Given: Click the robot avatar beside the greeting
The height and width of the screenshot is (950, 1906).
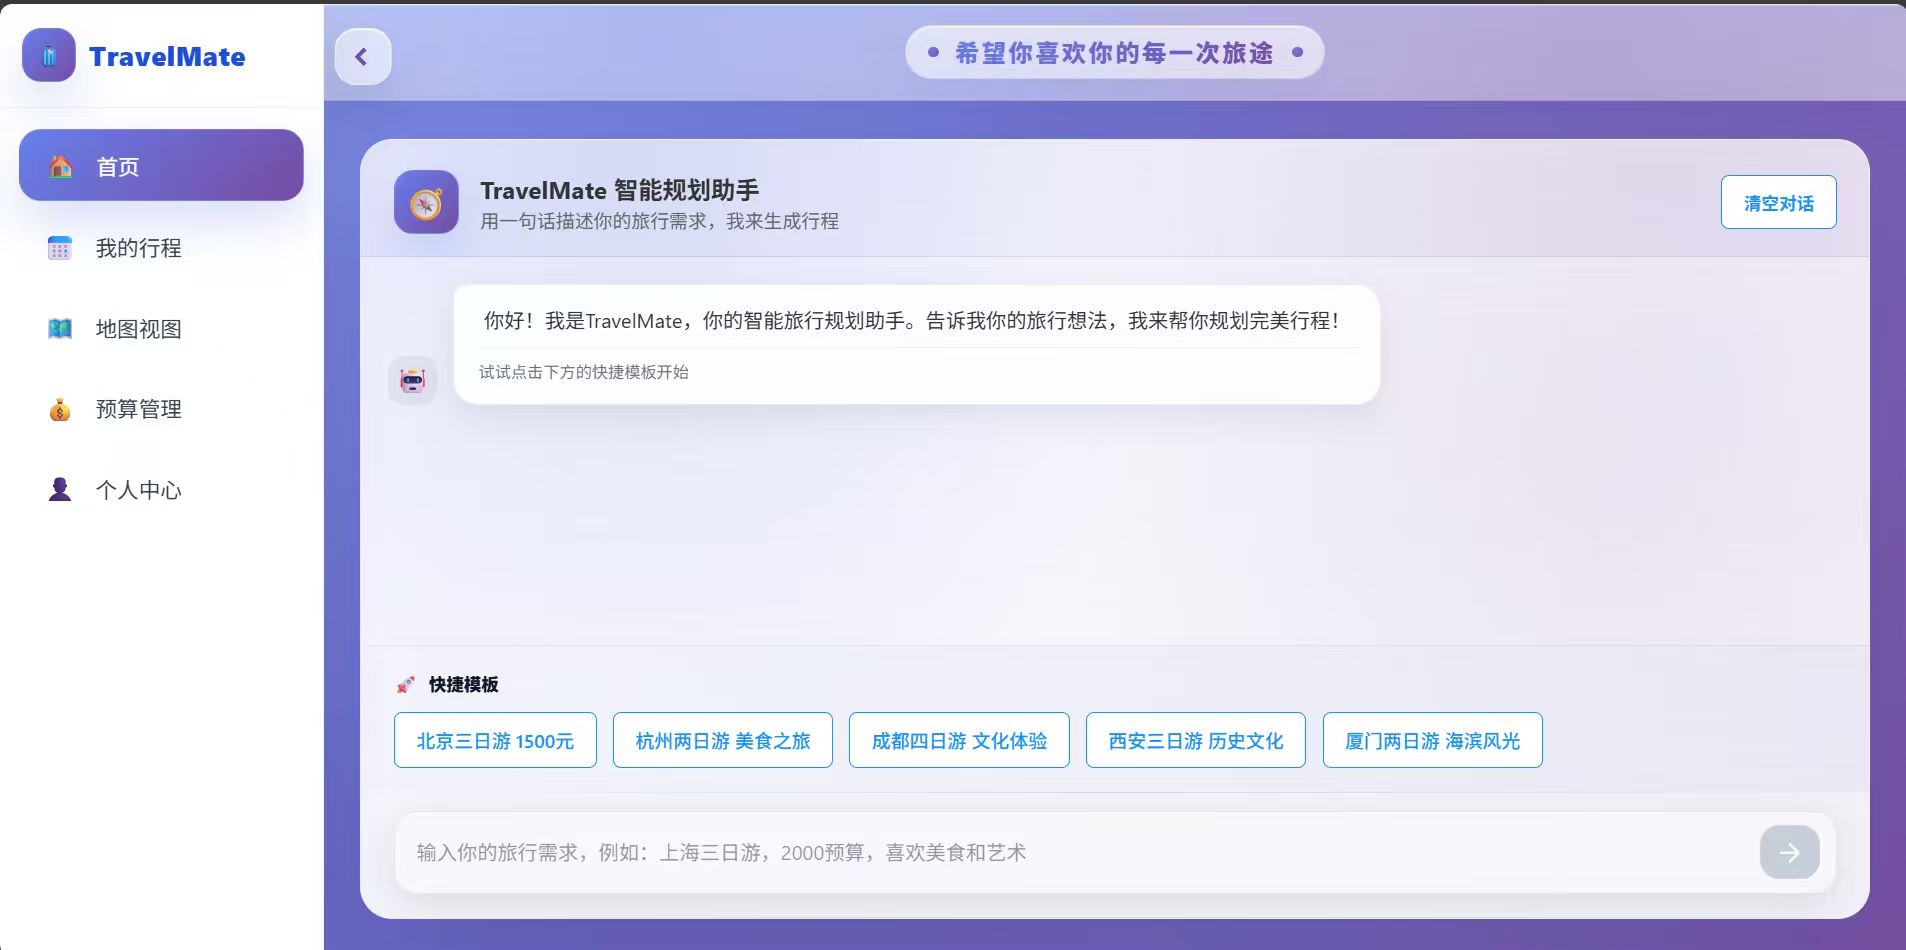Looking at the screenshot, I should coord(412,380).
